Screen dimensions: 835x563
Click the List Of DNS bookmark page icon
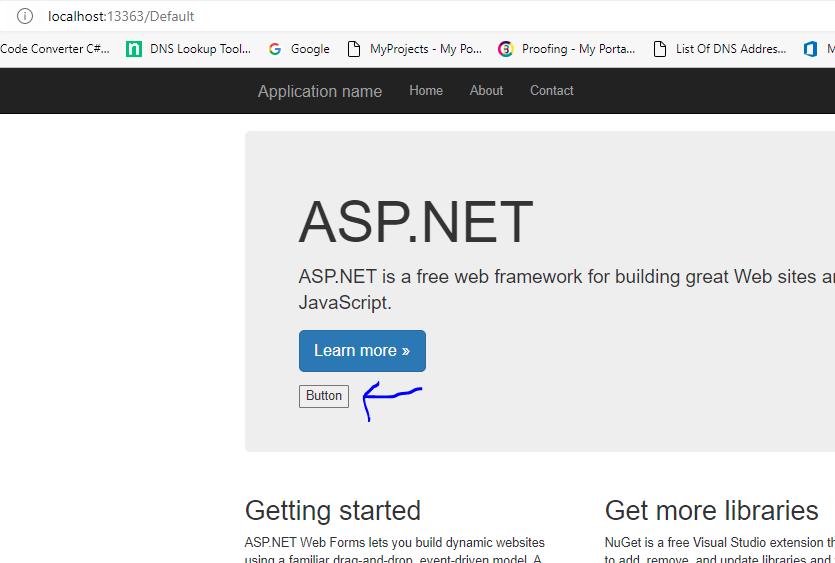coord(660,49)
